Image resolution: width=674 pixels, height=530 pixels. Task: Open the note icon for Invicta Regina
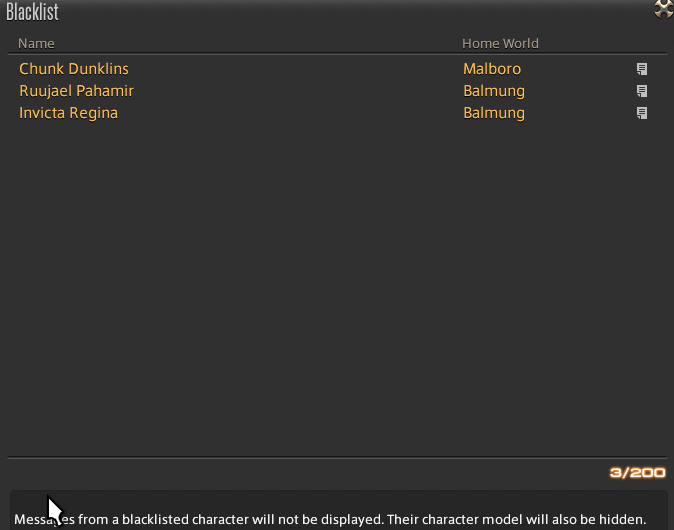point(642,113)
